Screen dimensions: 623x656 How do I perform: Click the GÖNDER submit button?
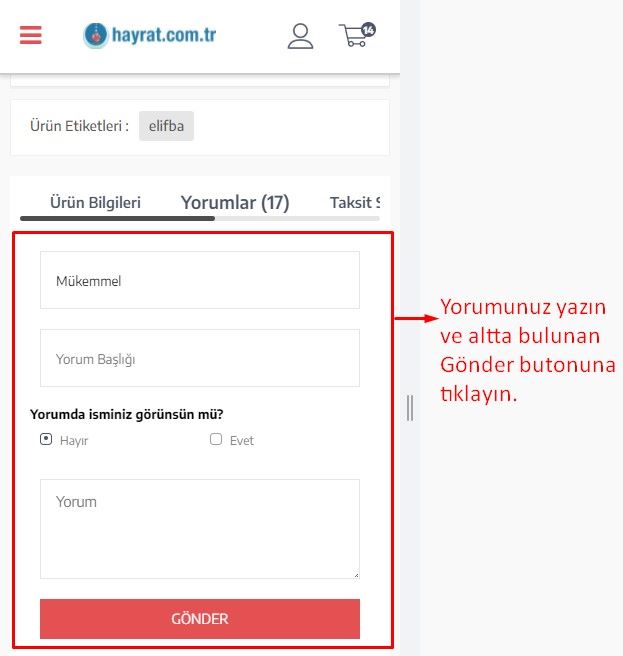pyautogui.click(x=200, y=619)
